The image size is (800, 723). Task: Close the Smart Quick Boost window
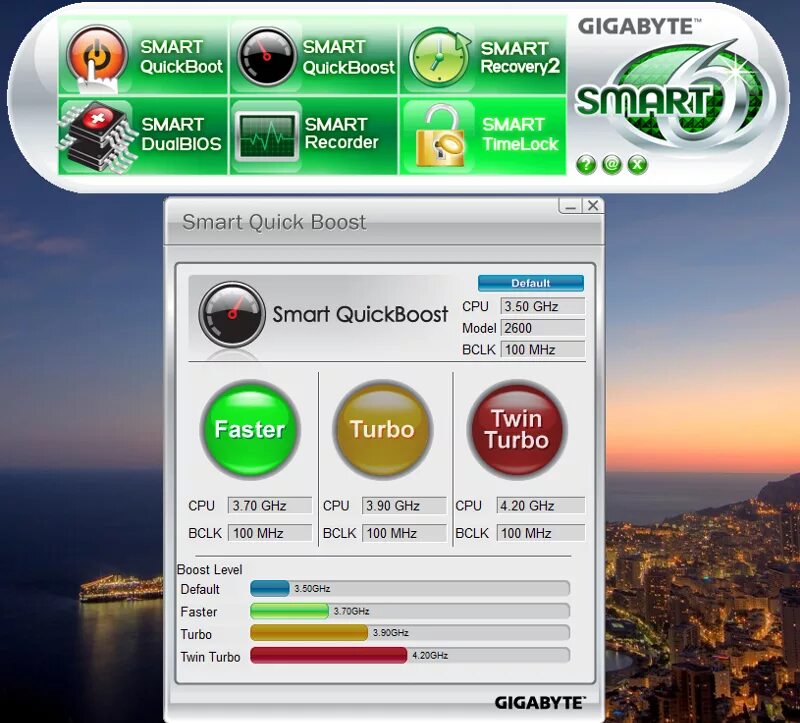593,206
